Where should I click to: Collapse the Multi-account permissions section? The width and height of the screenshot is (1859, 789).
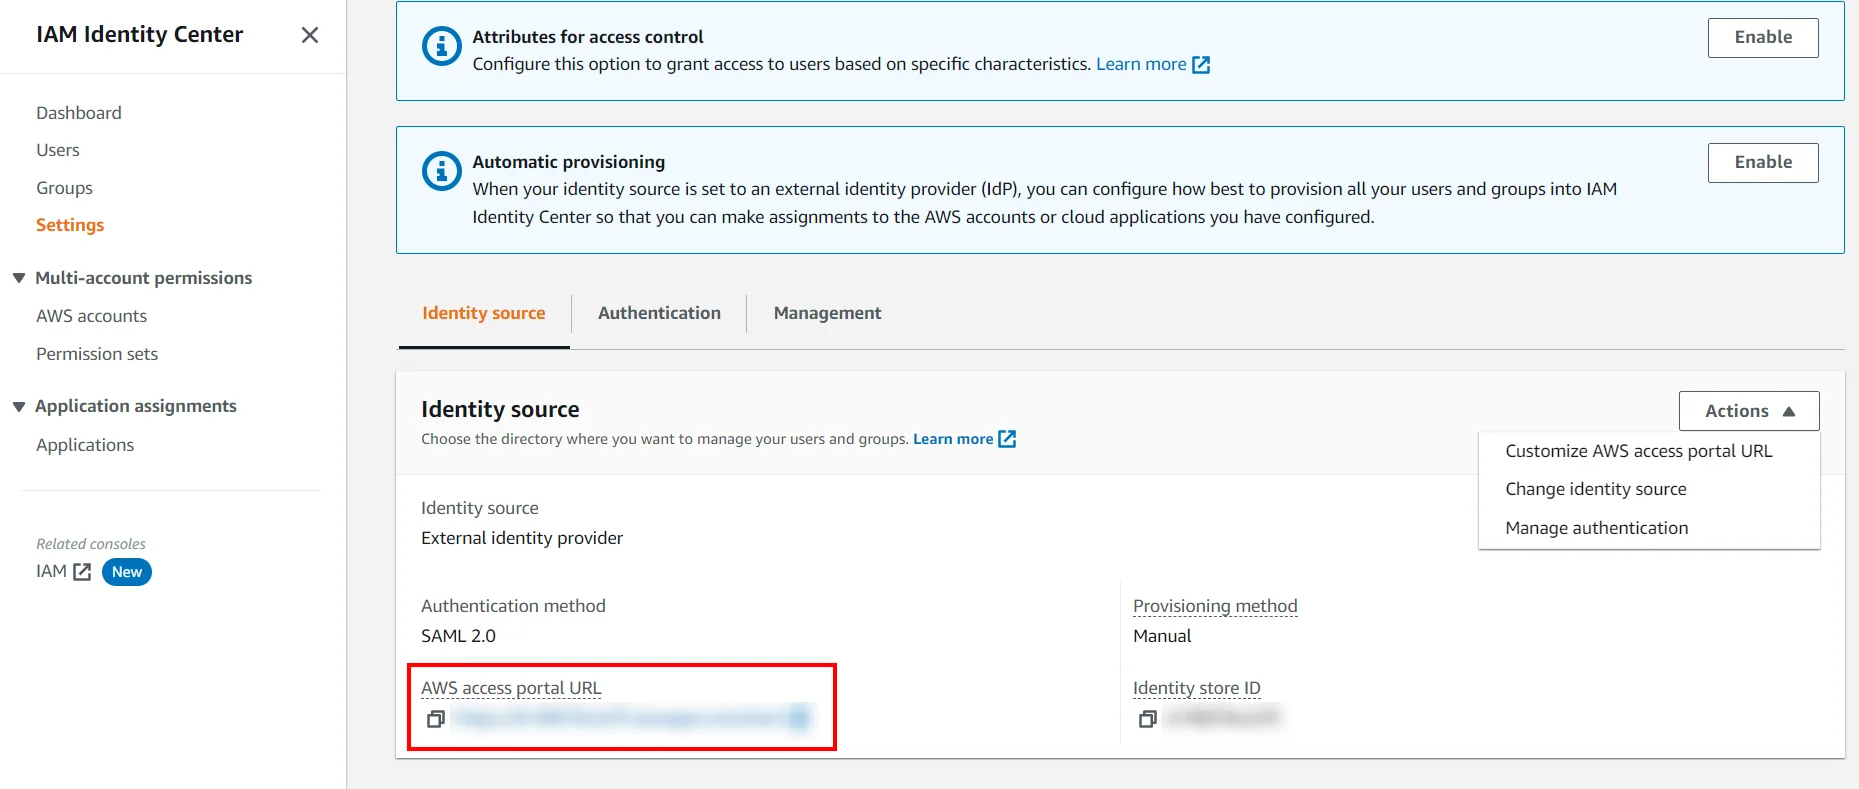point(17,277)
